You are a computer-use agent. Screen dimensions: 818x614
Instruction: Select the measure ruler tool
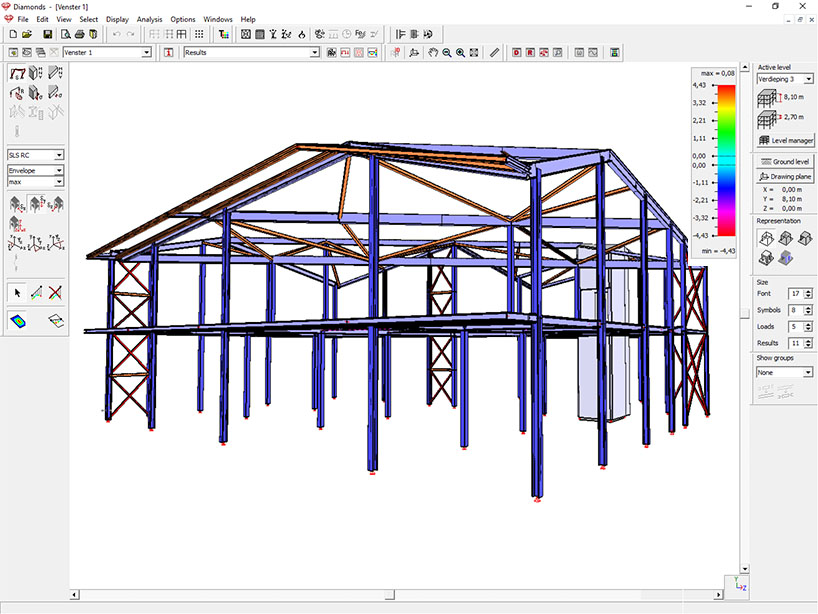(x=495, y=53)
